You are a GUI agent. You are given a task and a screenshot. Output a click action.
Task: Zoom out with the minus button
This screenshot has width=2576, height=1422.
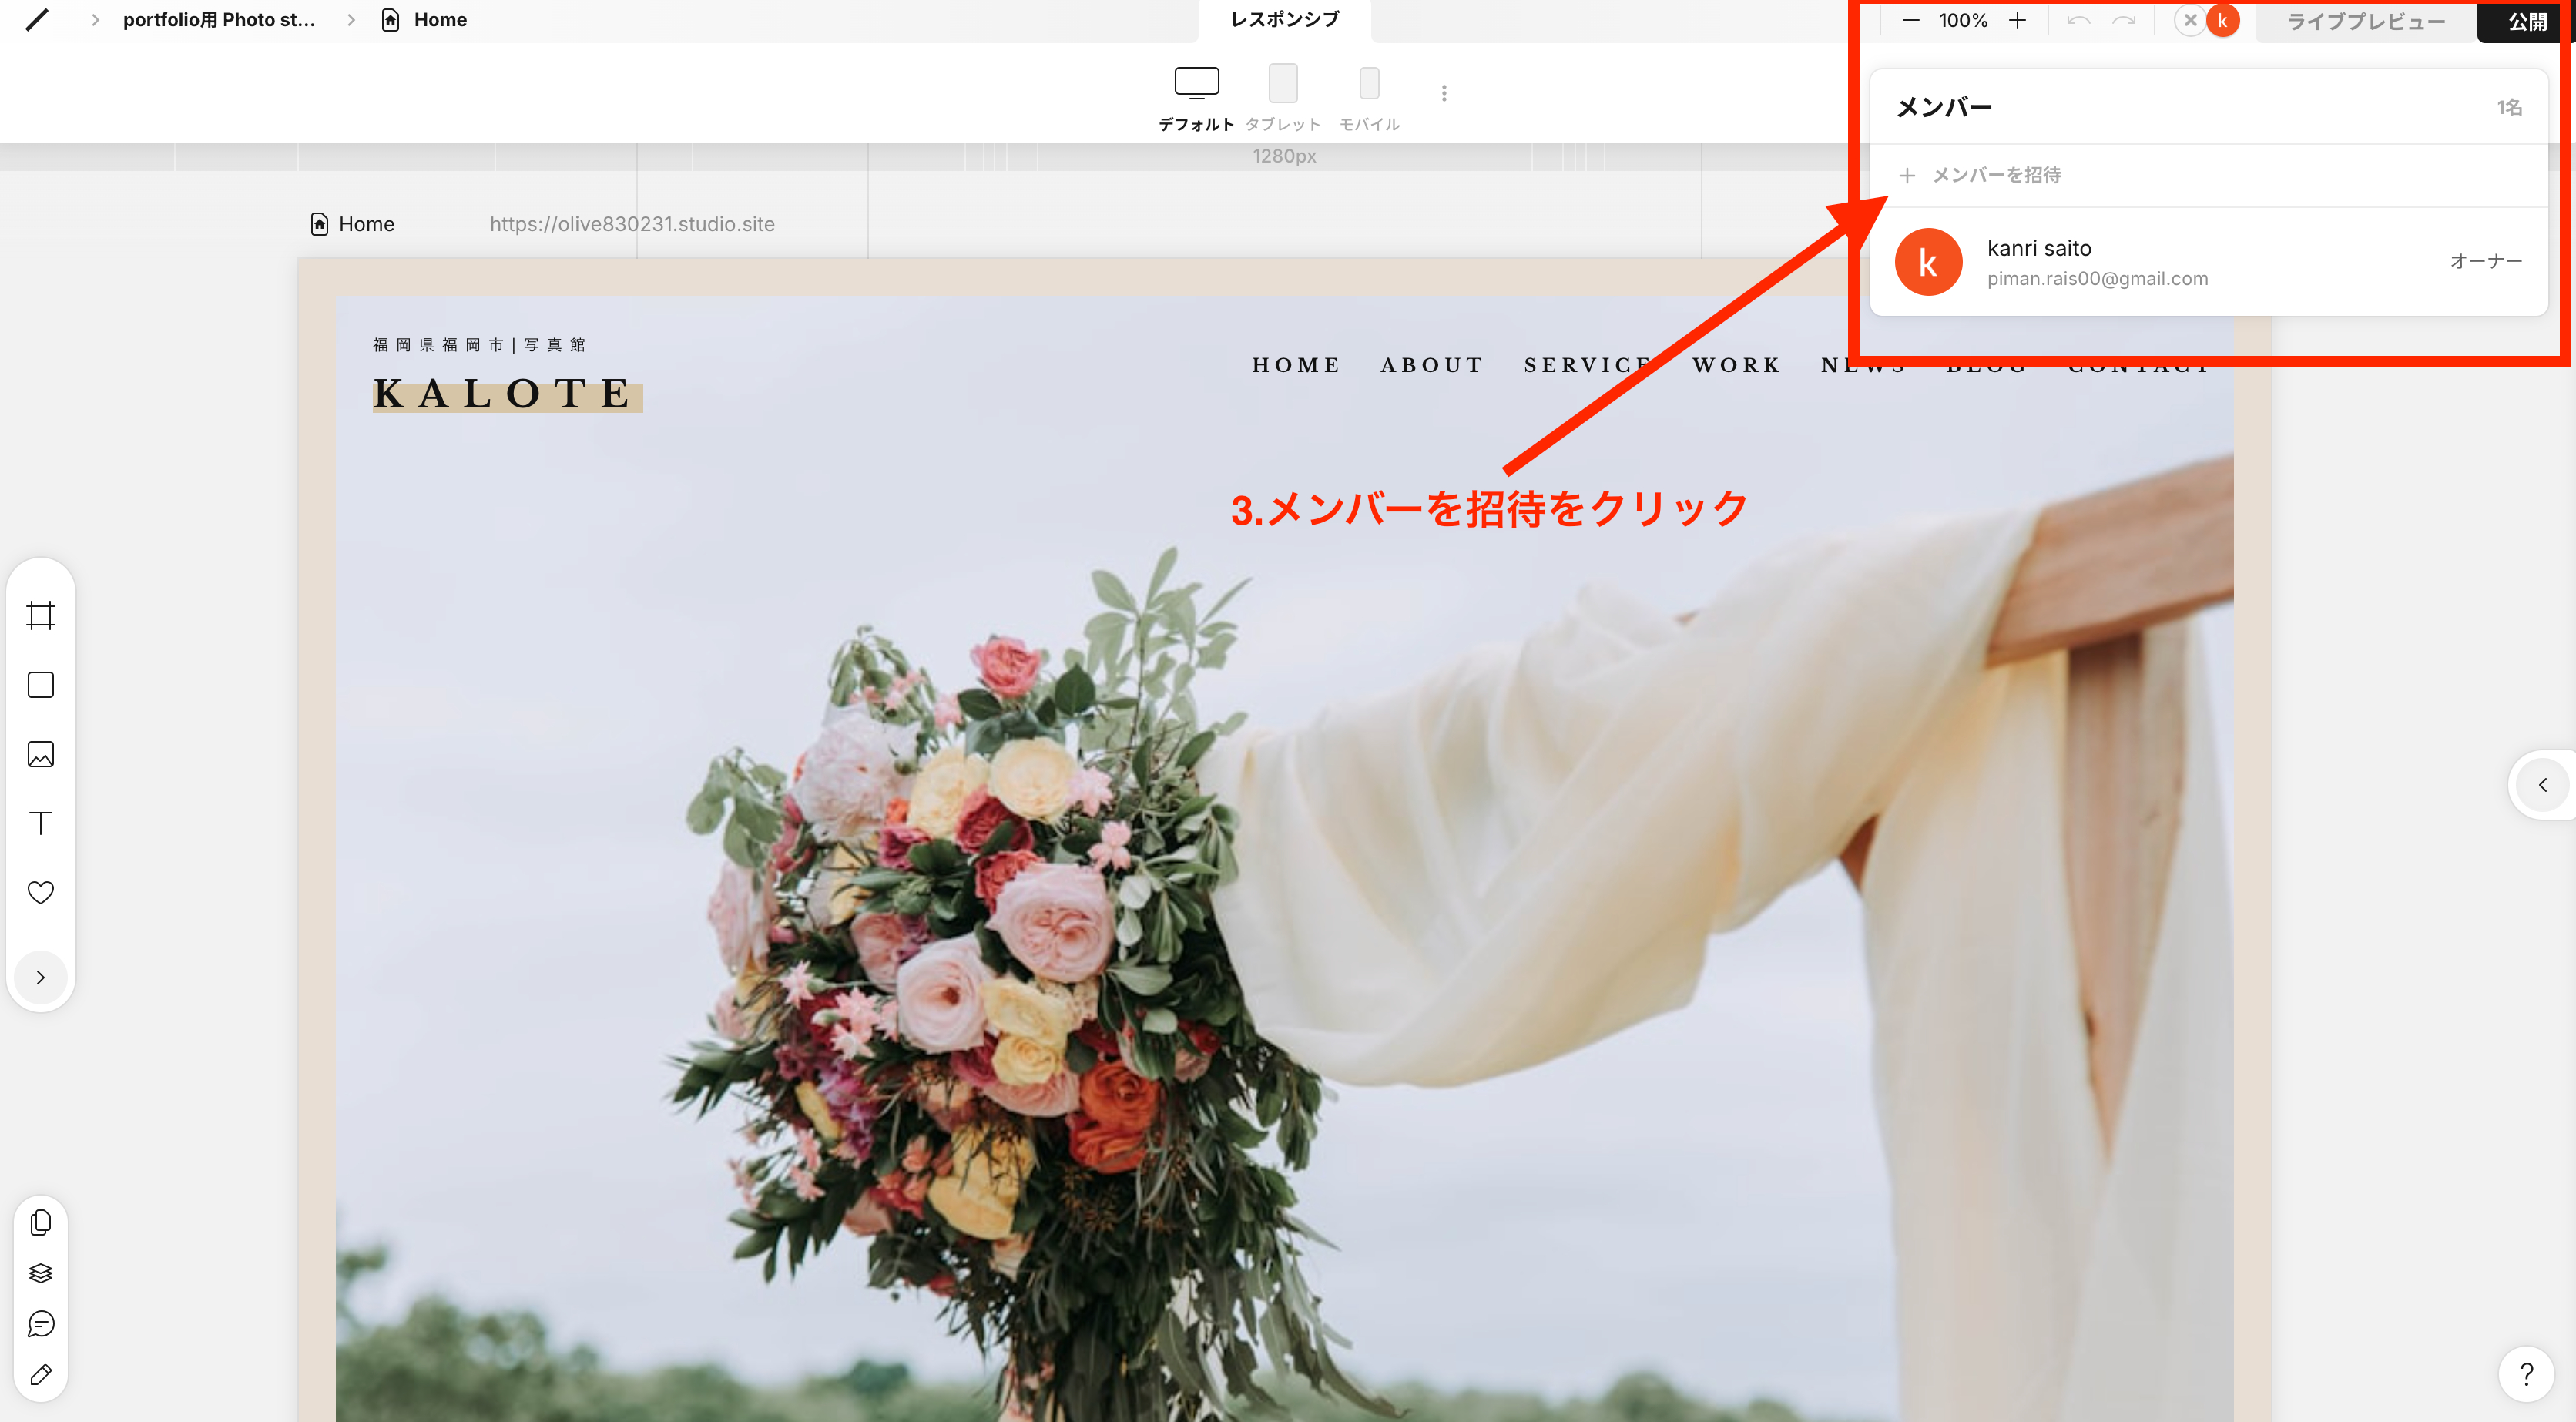point(1910,20)
